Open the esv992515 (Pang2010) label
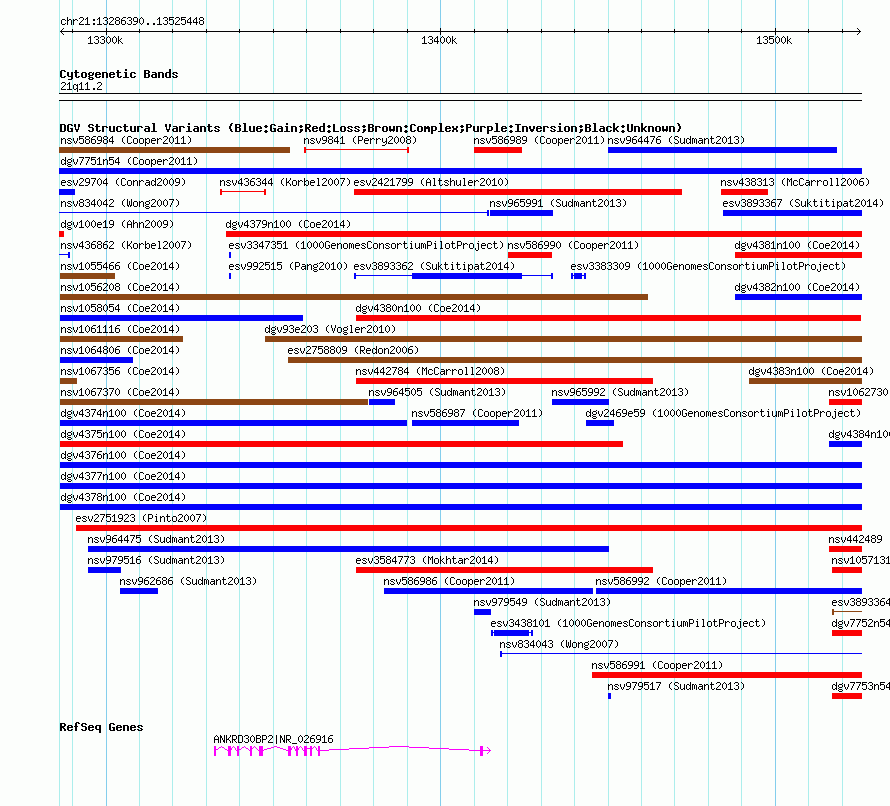The height and width of the screenshot is (806, 890). tap(288, 266)
